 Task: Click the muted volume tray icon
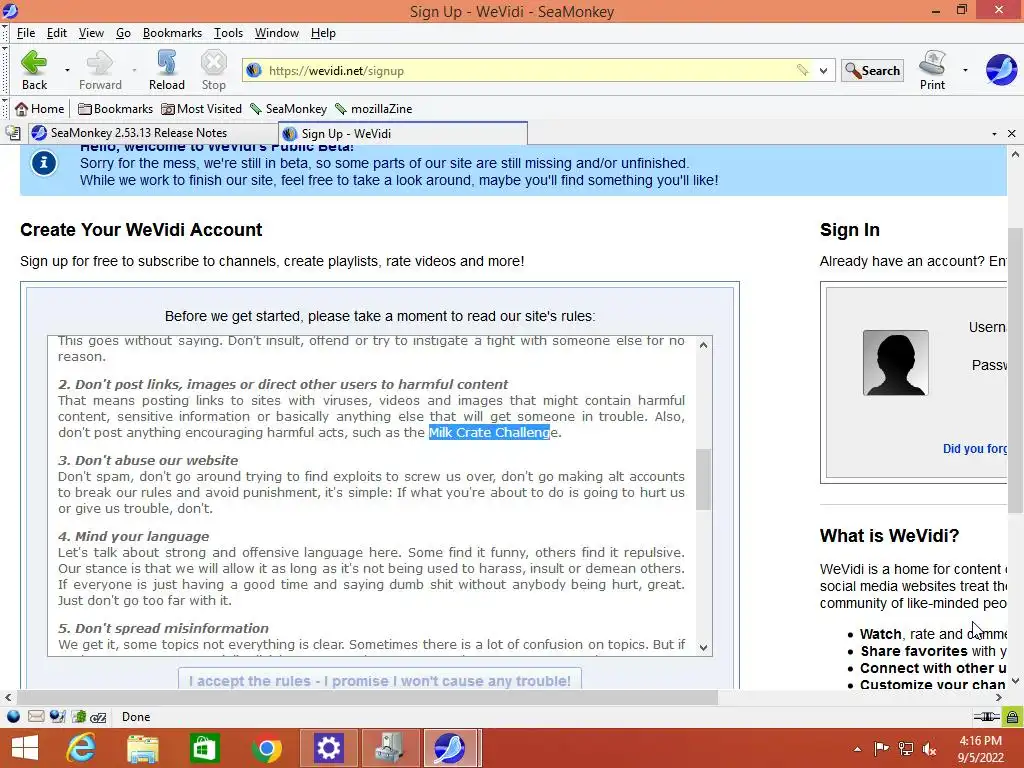click(x=929, y=749)
